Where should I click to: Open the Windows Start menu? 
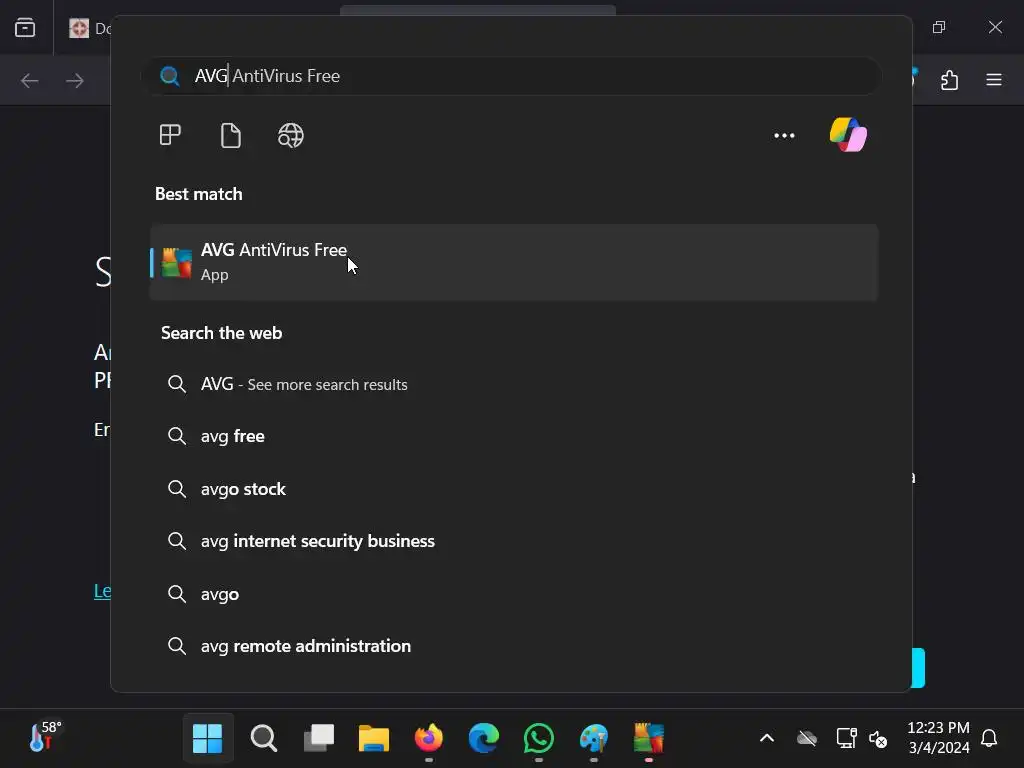coord(208,739)
